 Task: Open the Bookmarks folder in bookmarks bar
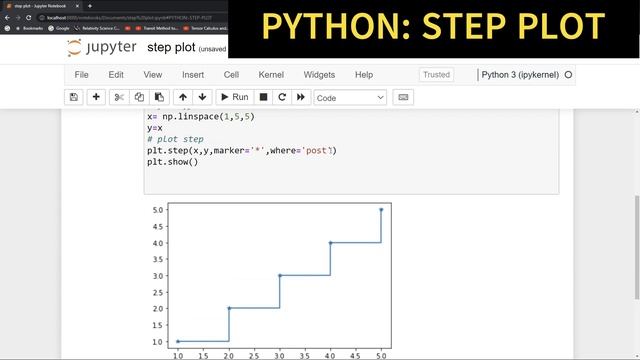click(30, 28)
